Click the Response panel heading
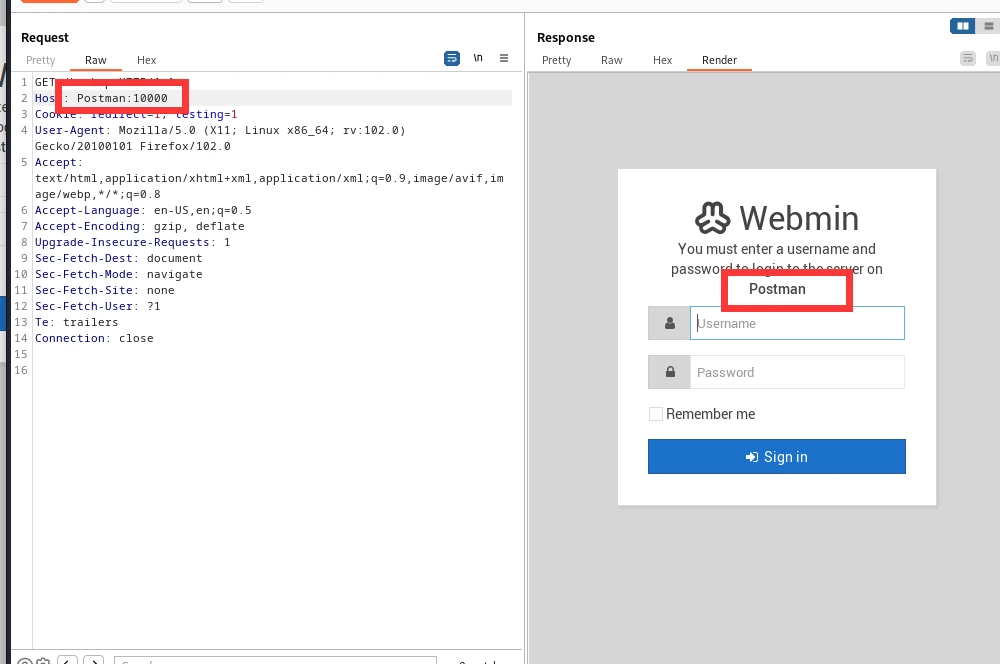Image resolution: width=1000 pixels, height=664 pixels. point(566,38)
